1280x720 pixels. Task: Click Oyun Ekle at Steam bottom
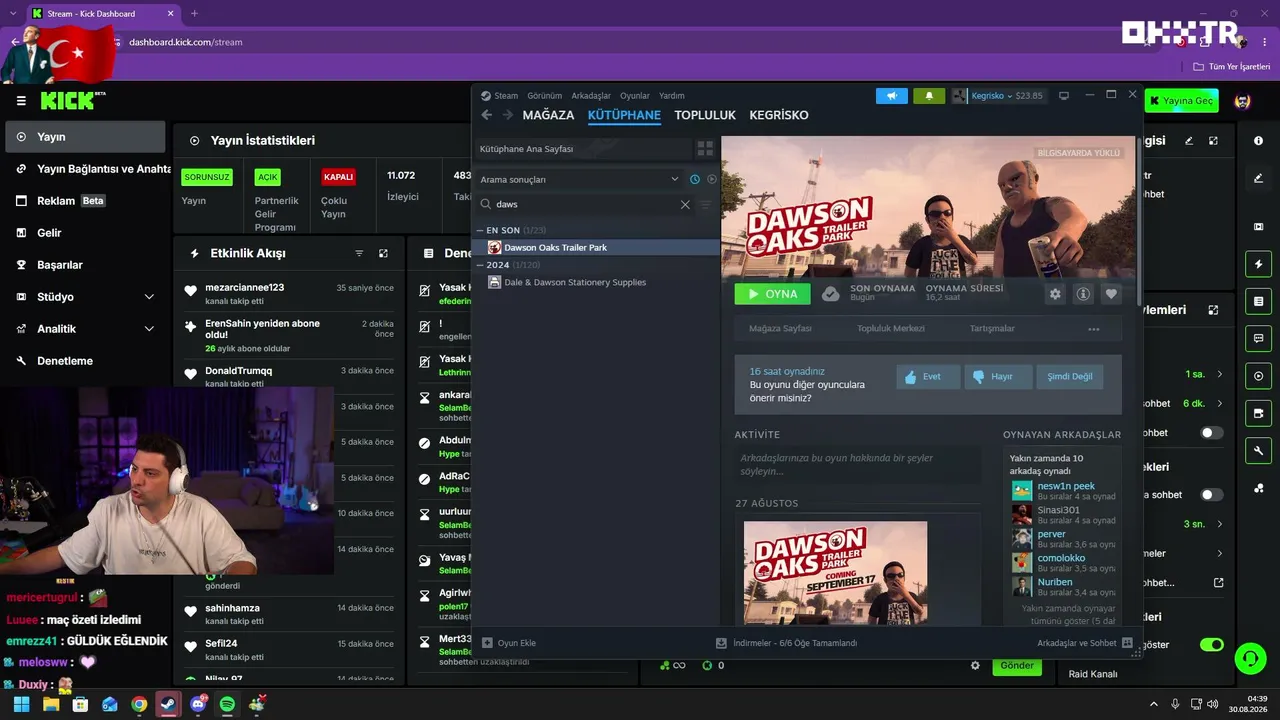click(x=509, y=643)
